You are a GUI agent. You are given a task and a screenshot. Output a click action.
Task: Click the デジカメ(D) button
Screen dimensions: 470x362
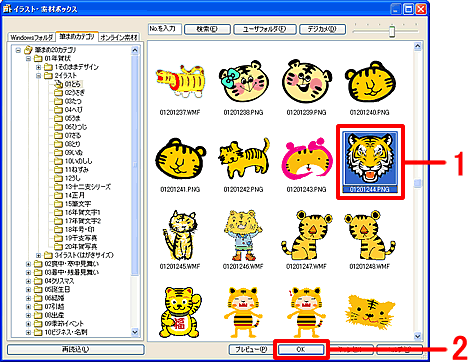(x=322, y=29)
